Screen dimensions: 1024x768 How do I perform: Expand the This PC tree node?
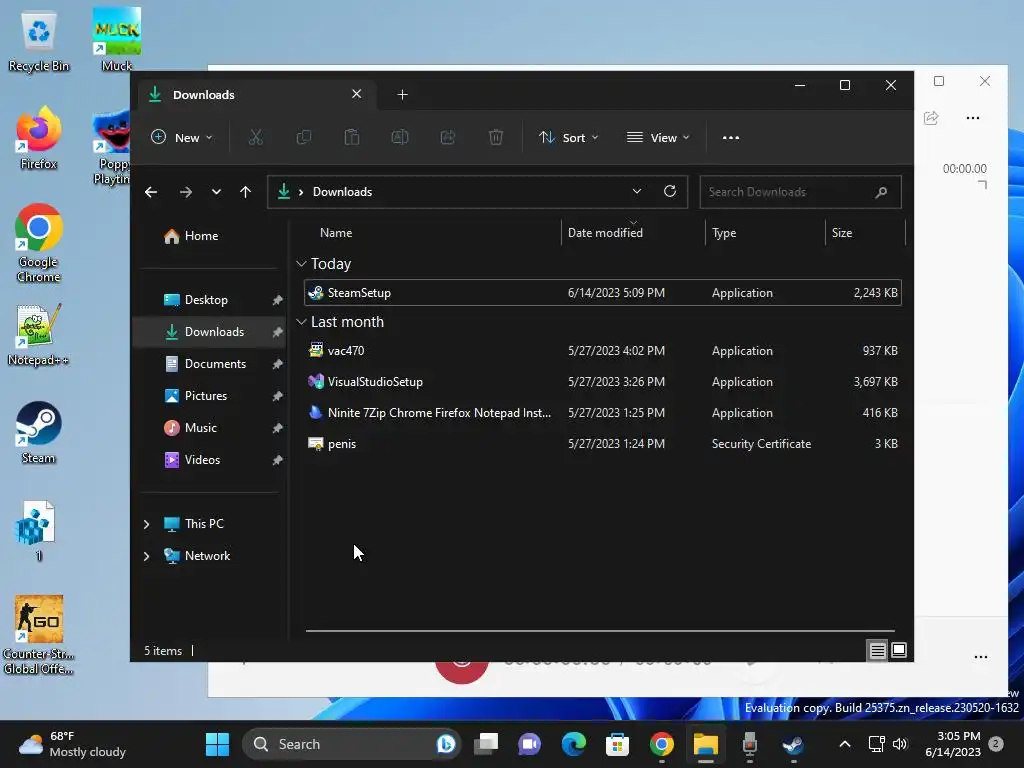[146, 524]
